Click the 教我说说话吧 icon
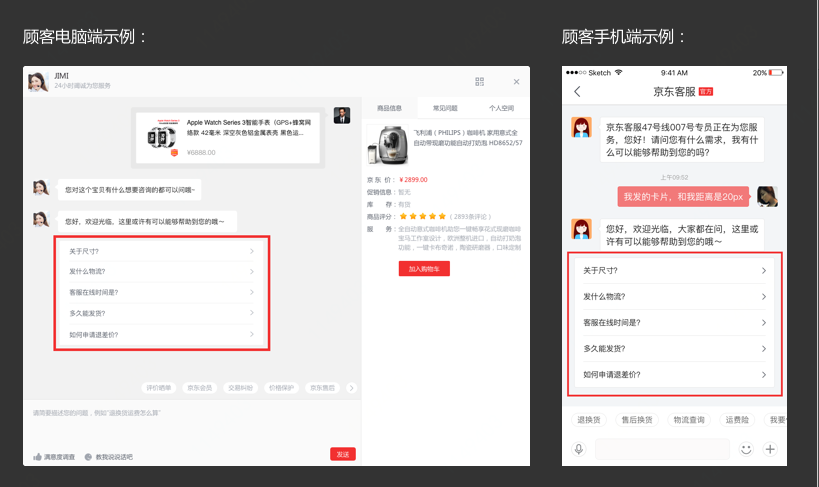 (x=88, y=456)
